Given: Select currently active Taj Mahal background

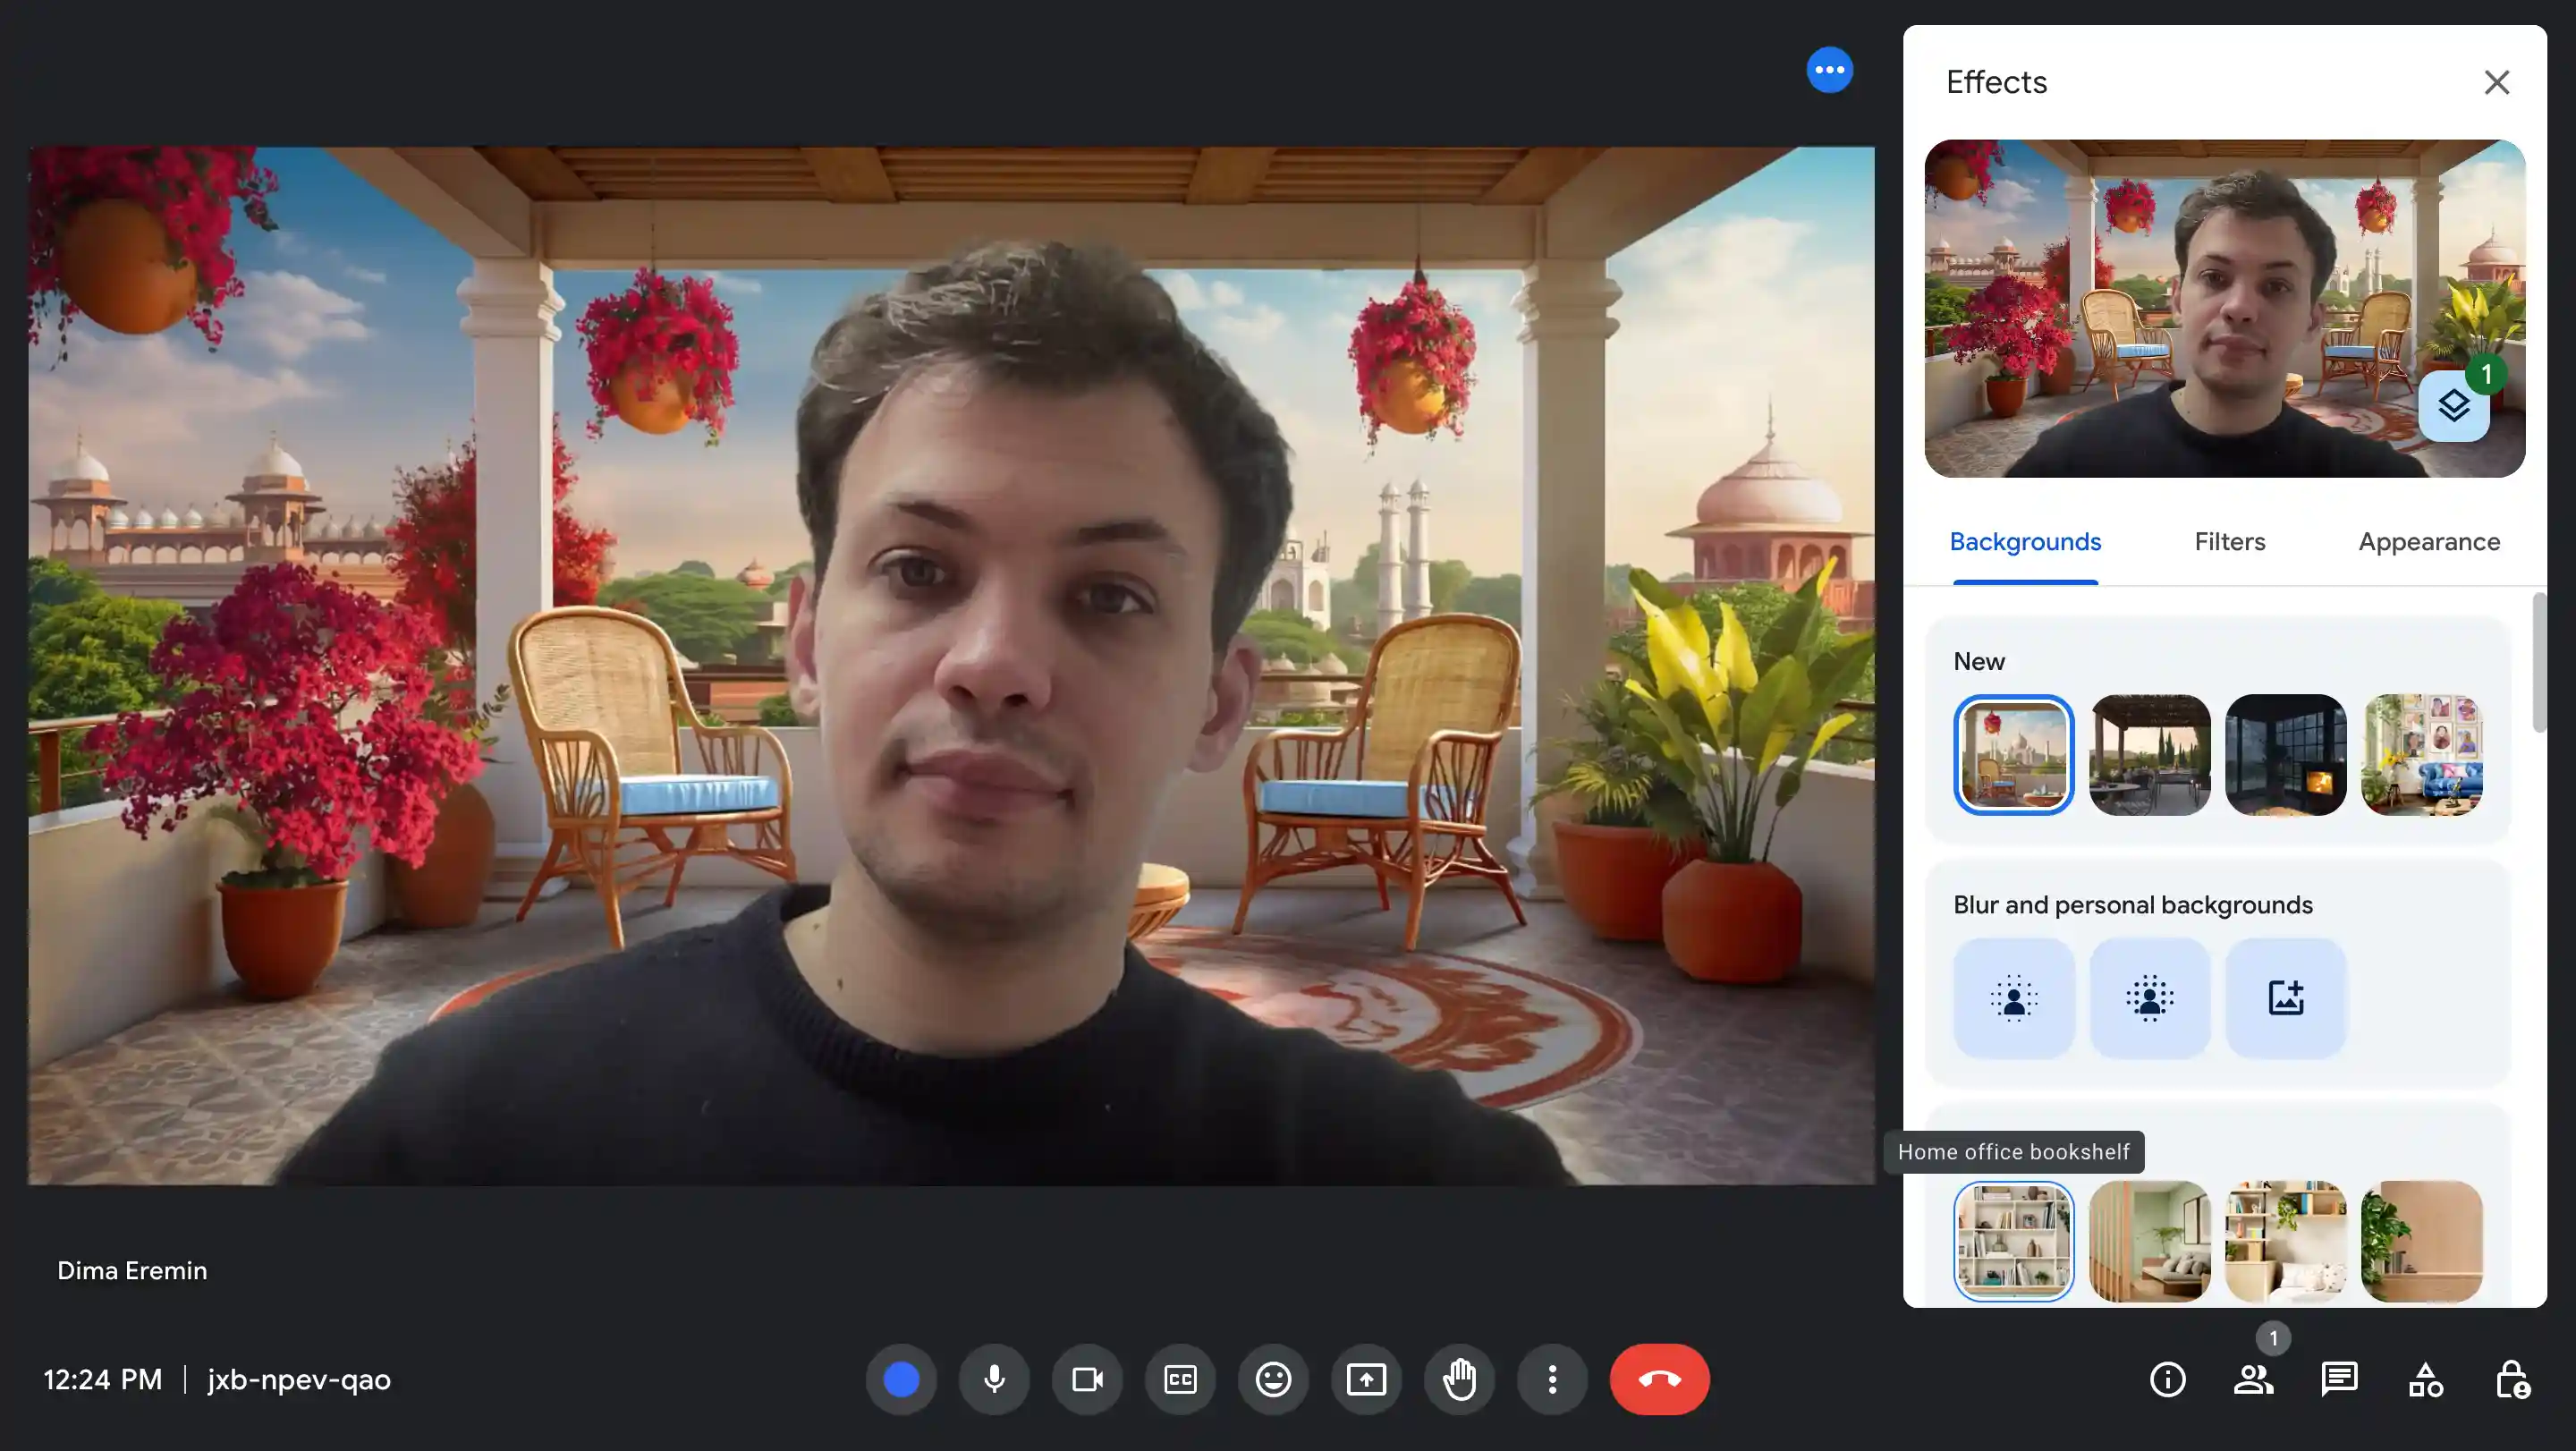Looking at the screenshot, I should (x=2013, y=754).
